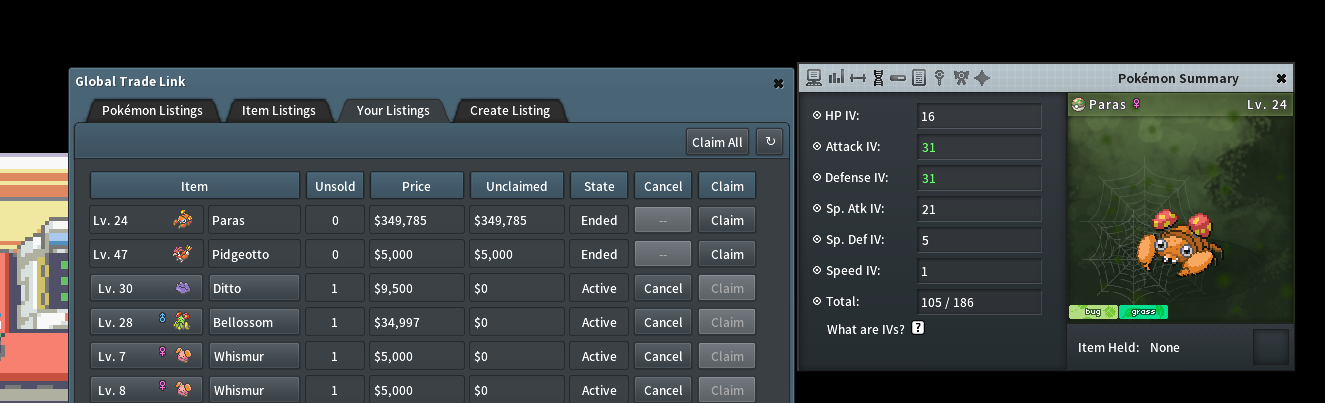Viewport: 1325px width, 403px height.
Task: Open the computer/info icon in Pokémon Summary
Action: click(813, 77)
